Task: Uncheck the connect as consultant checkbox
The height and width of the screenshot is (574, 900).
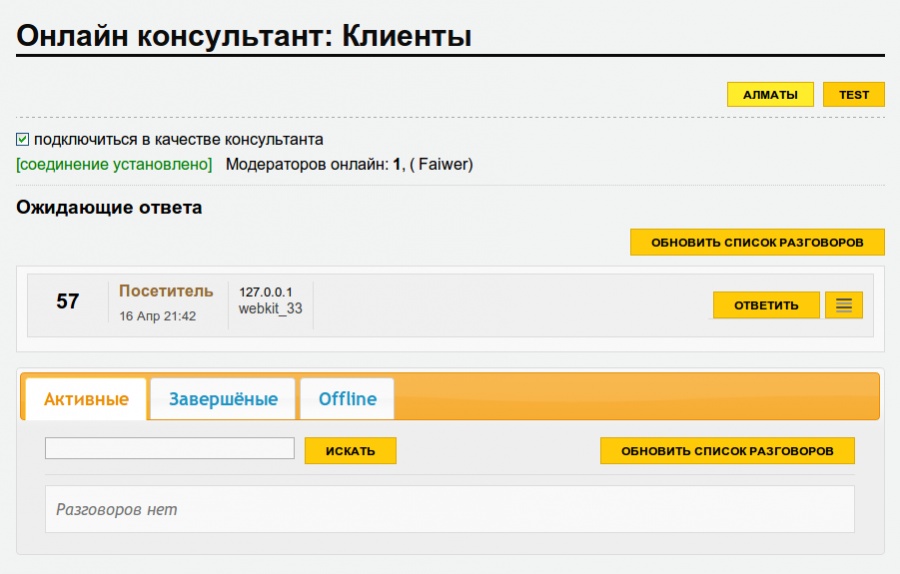Action: point(23,140)
